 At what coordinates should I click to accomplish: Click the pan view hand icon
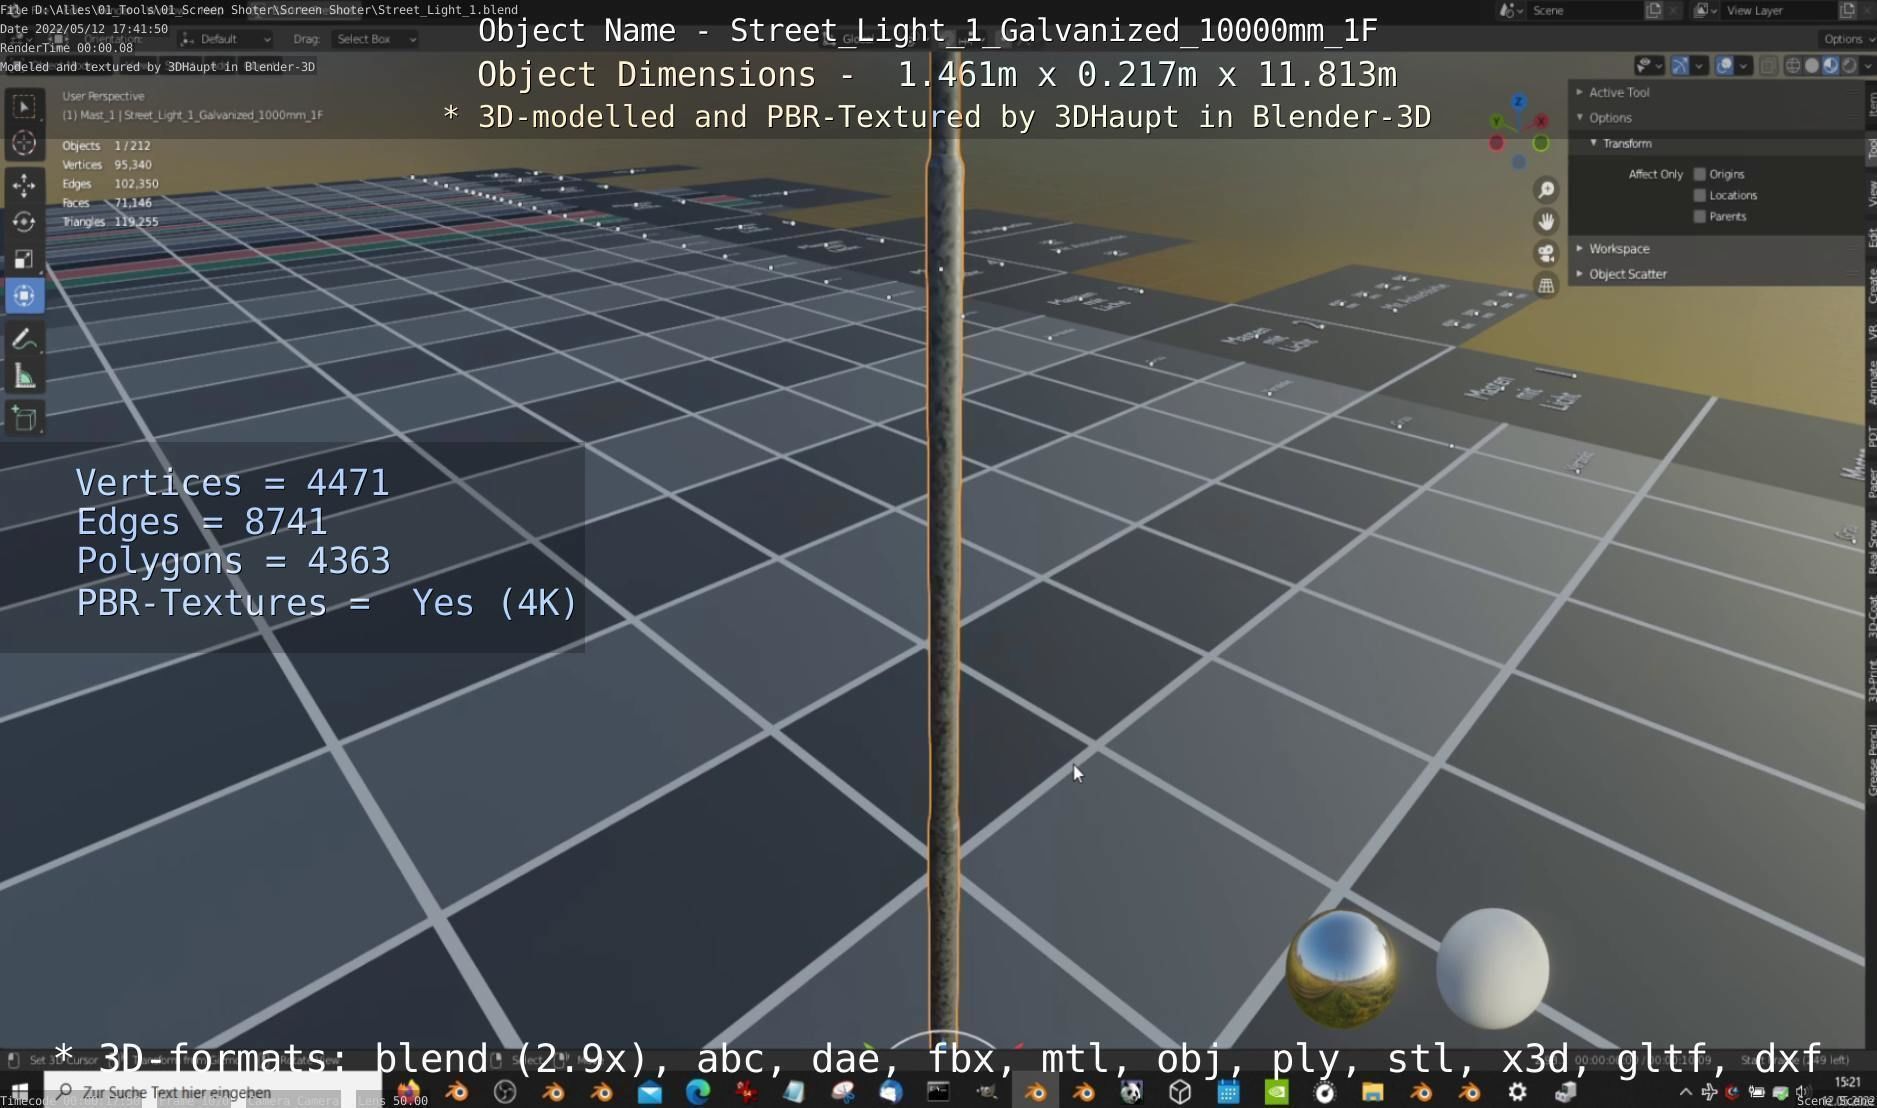point(1546,222)
